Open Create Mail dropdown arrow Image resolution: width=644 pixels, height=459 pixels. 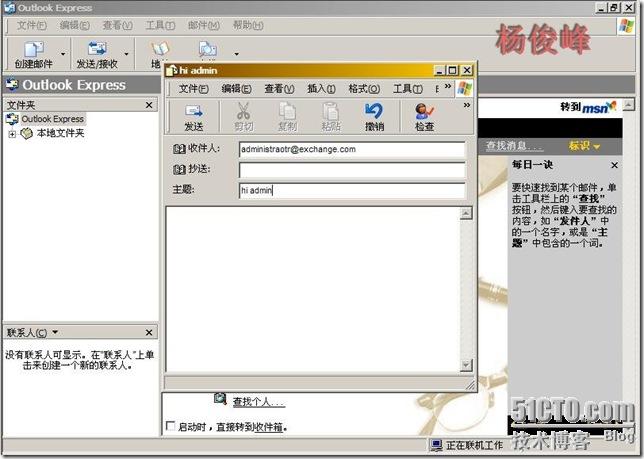click(x=63, y=54)
